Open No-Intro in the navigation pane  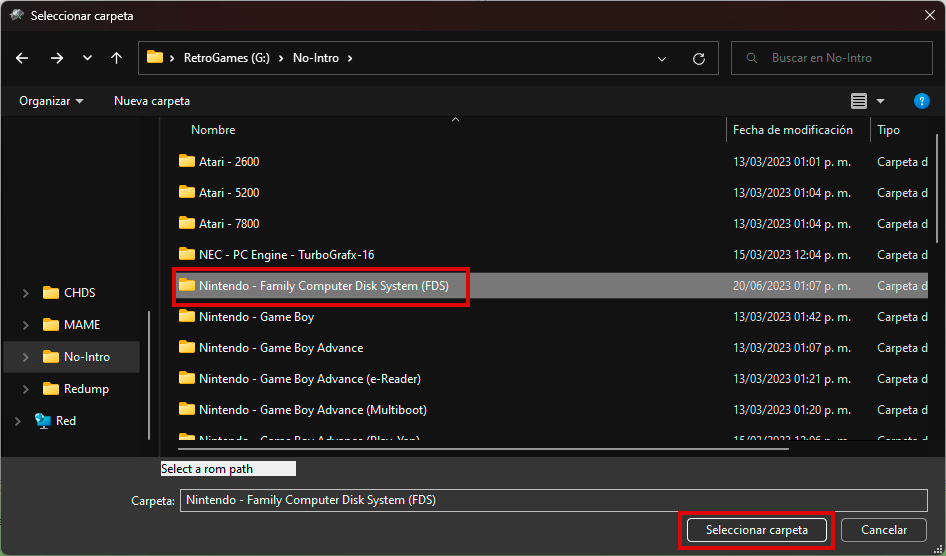[x=87, y=357]
